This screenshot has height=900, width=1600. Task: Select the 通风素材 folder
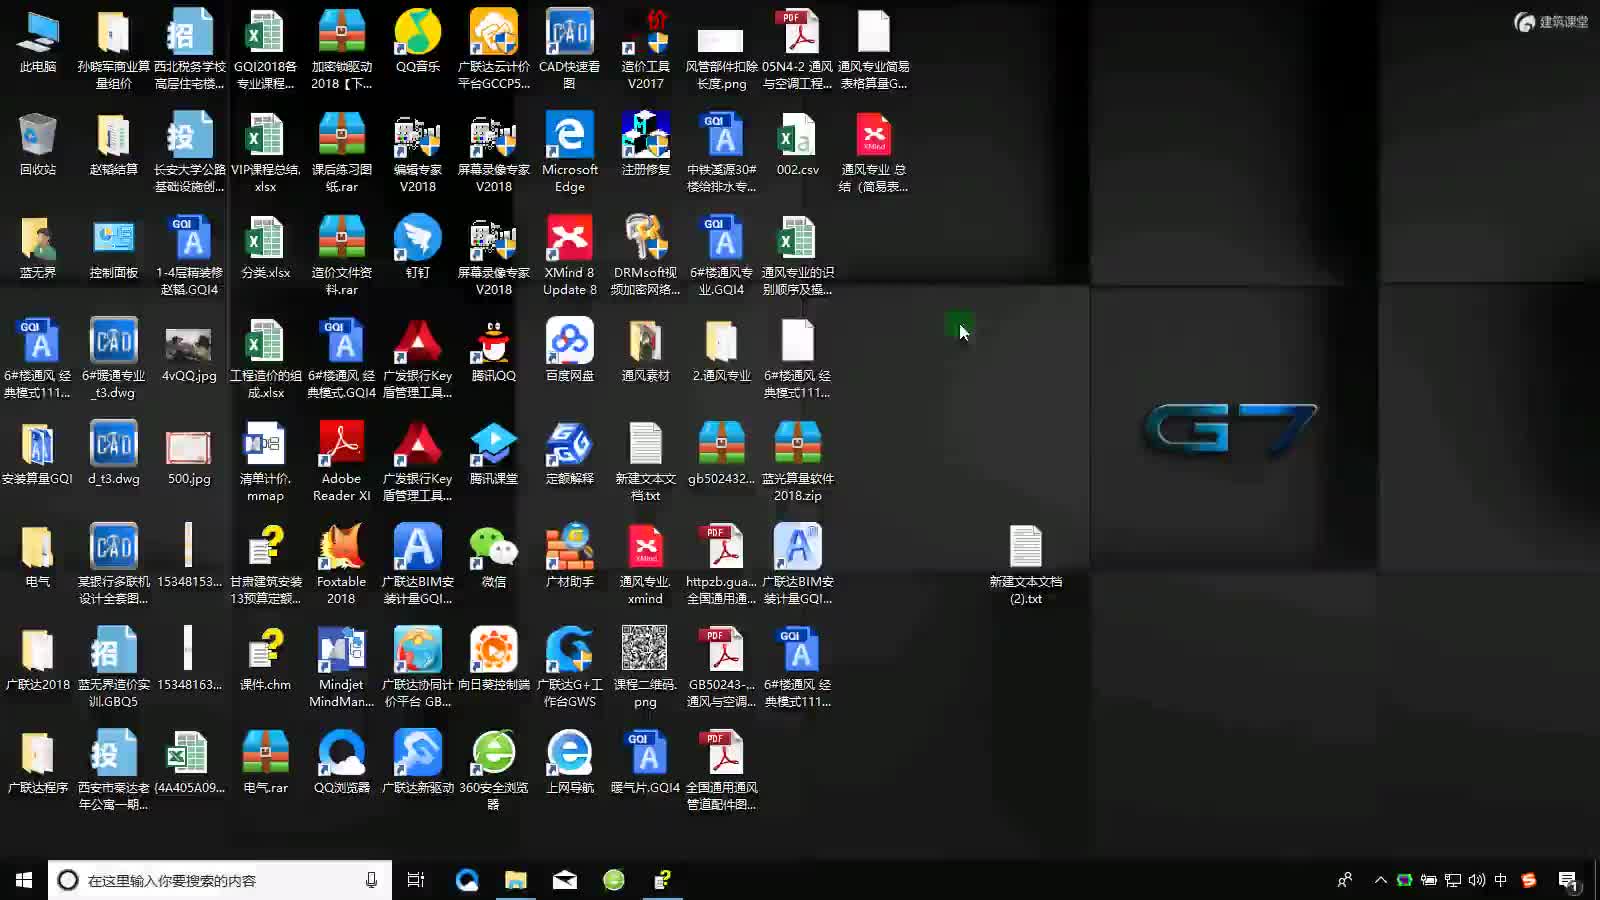pyautogui.click(x=646, y=351)
